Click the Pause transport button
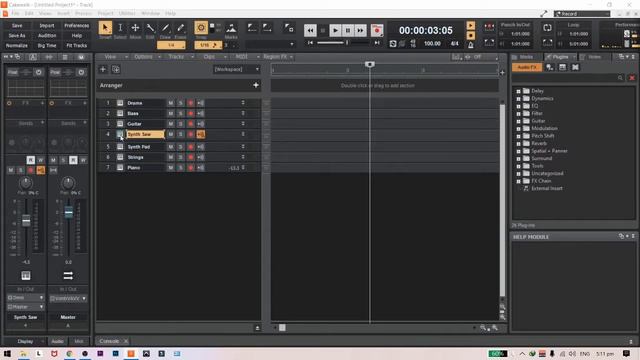640x360 pixels. point(348,30)
